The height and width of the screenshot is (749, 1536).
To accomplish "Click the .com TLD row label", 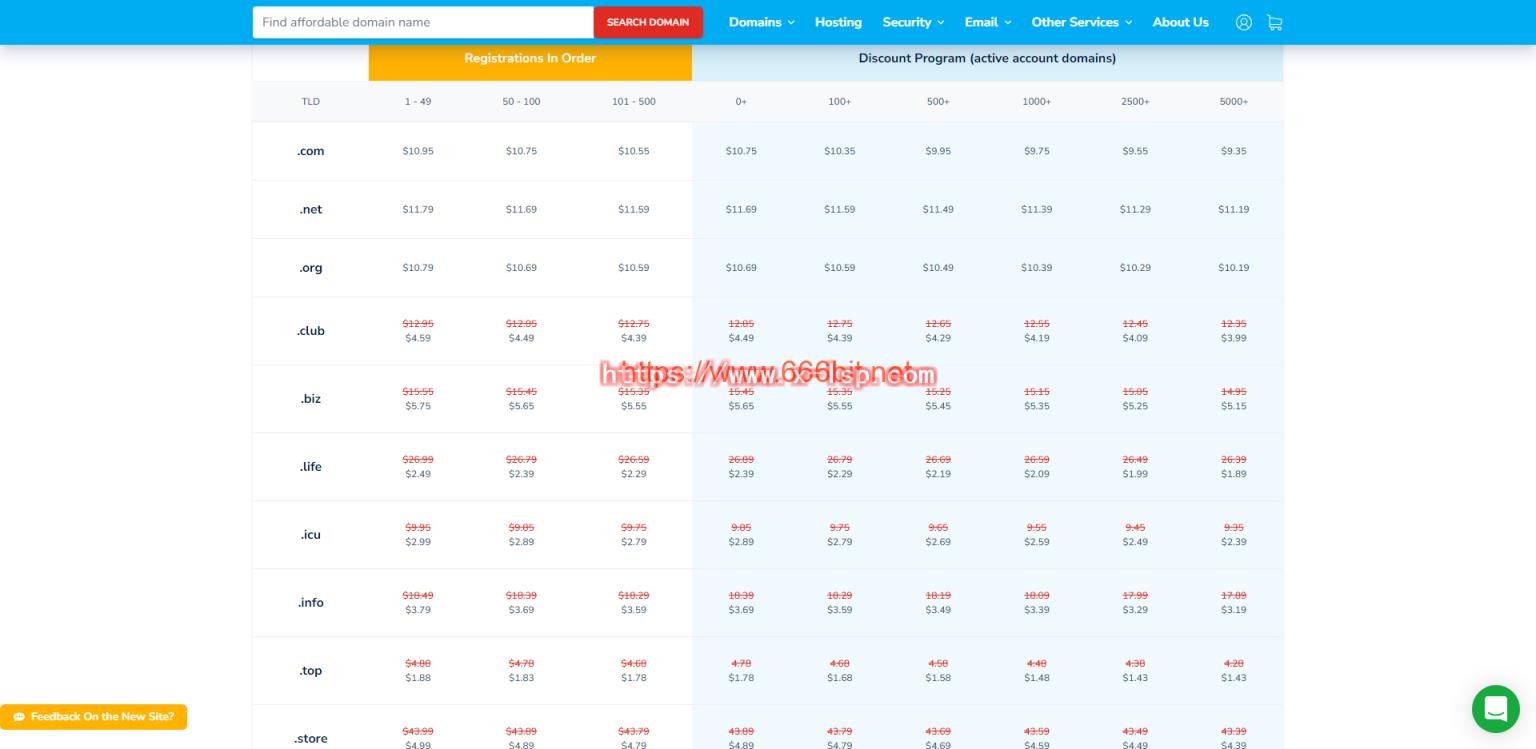I will point(311,151).
